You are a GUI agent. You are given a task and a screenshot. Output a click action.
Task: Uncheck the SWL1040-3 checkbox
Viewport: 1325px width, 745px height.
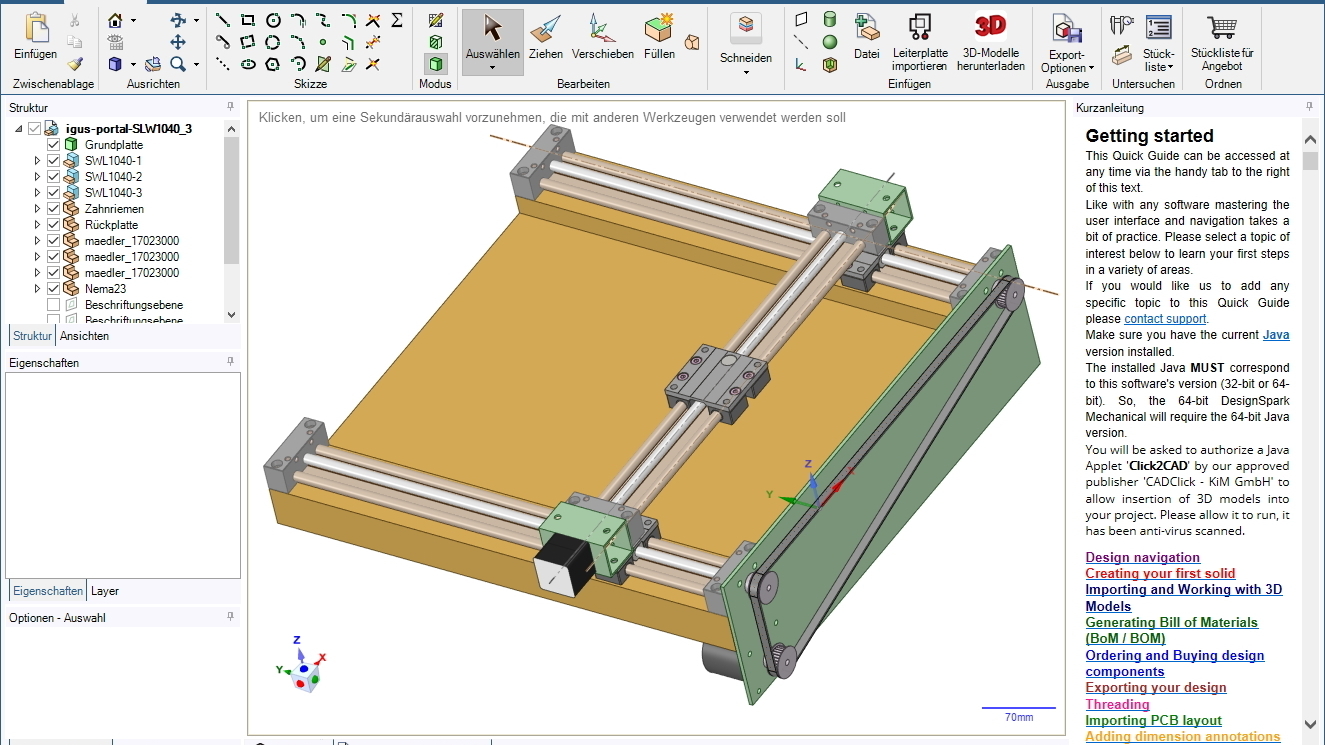pyautogui.click(x=54, y=193)
